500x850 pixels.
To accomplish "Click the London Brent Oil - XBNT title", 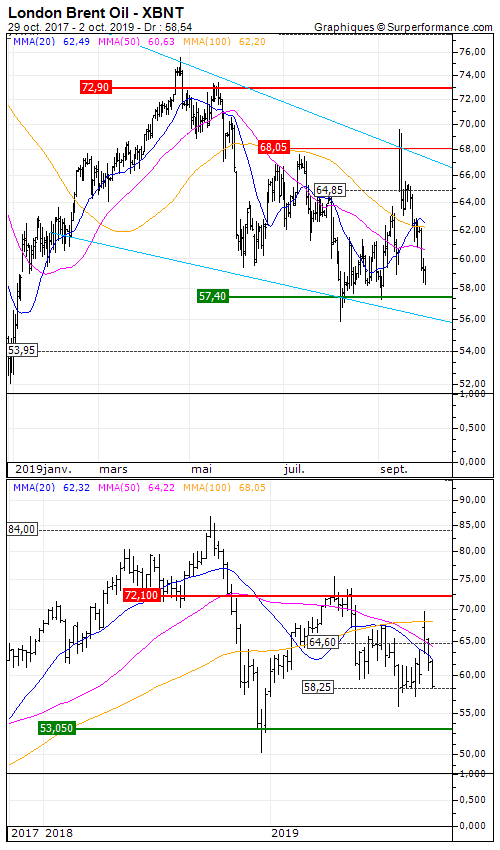I will pyautogui.click(x=96, y=12).
